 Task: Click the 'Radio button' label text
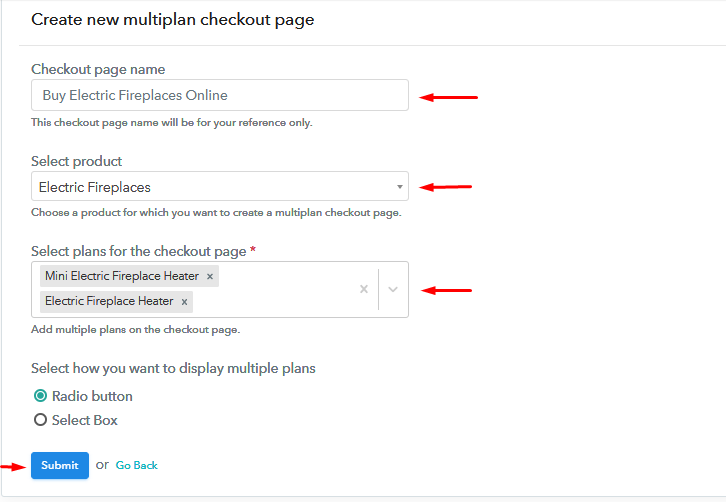click(x=92, y=396)
